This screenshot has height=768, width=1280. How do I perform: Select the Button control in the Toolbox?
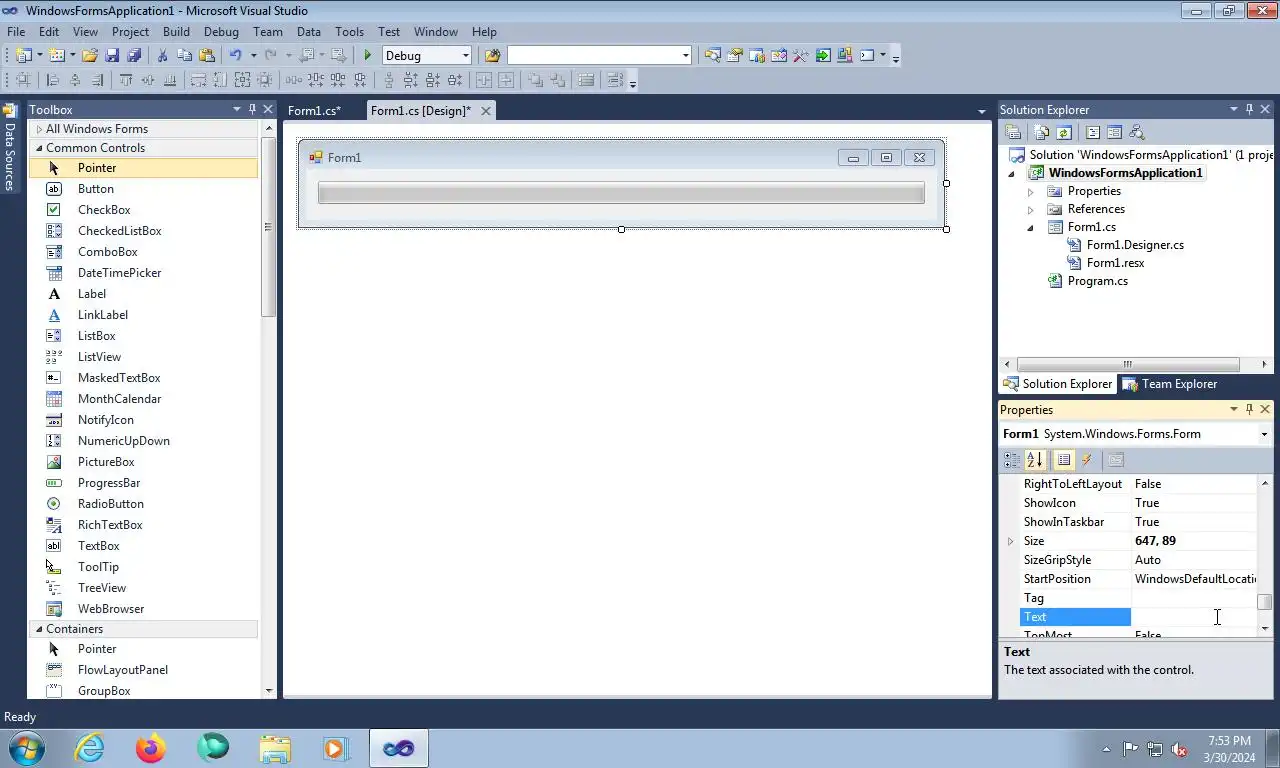(96, 189)
